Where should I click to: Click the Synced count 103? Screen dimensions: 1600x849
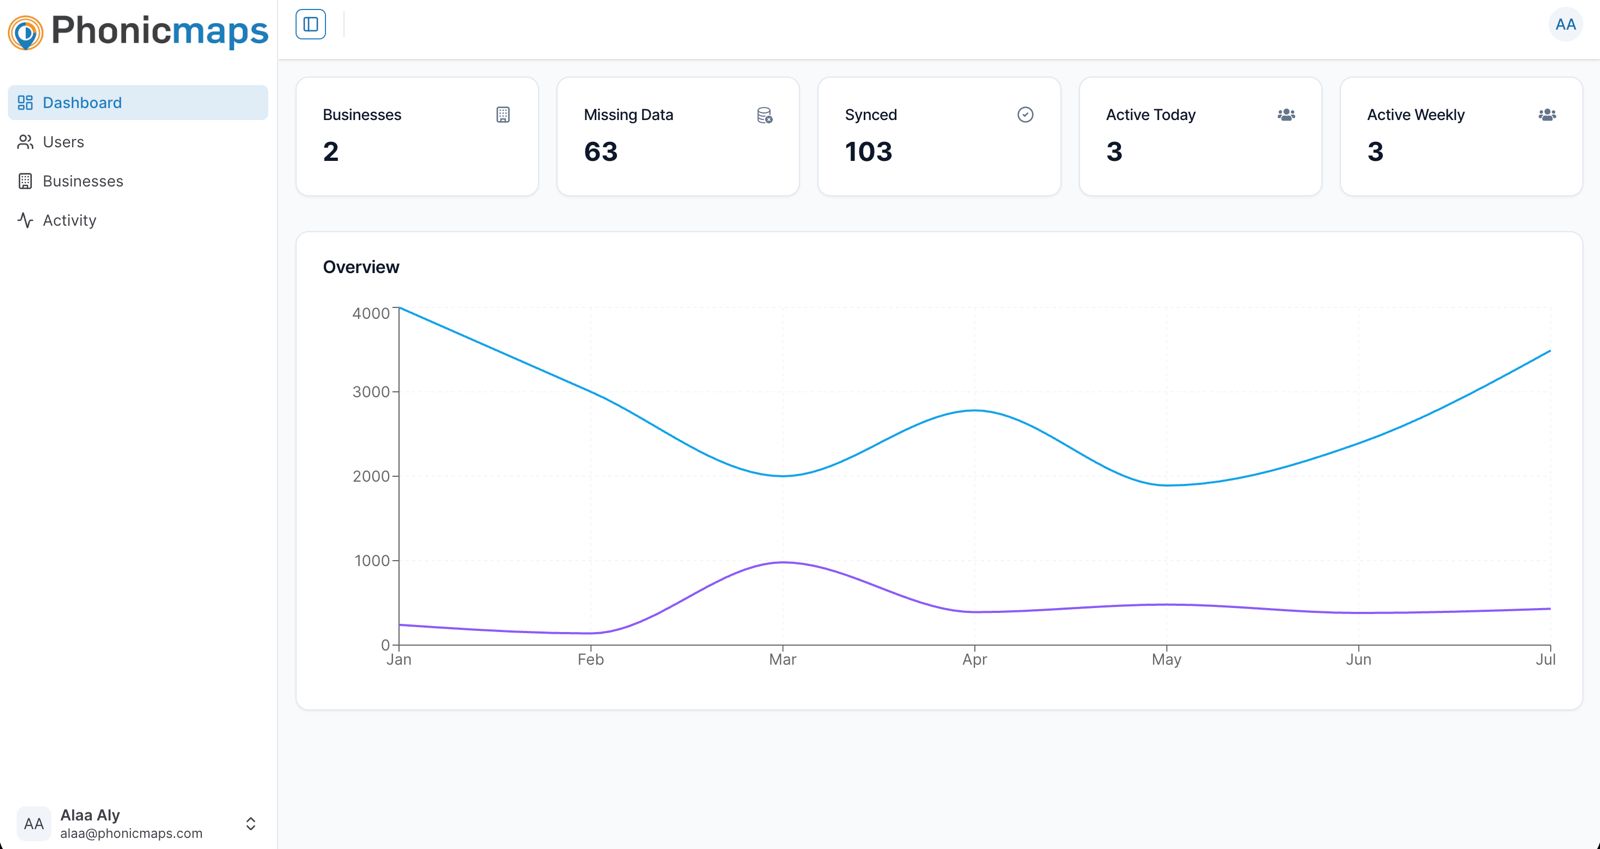868,152
